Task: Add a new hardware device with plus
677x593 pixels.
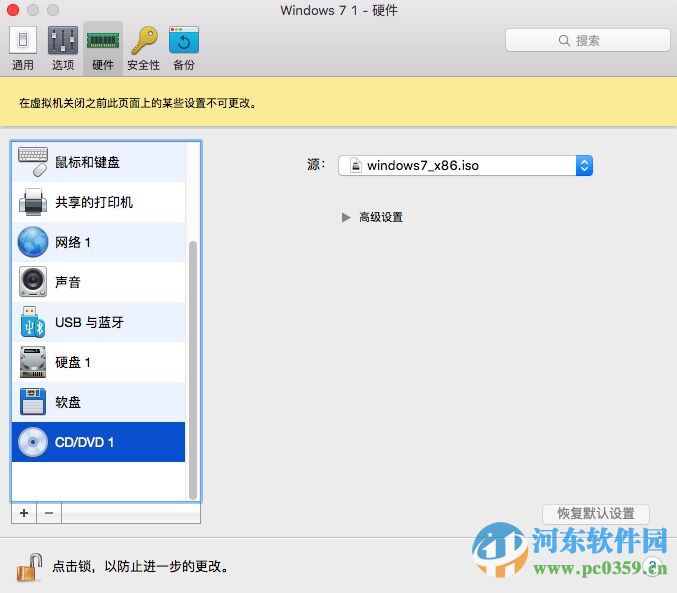Action: coord(24,513)
